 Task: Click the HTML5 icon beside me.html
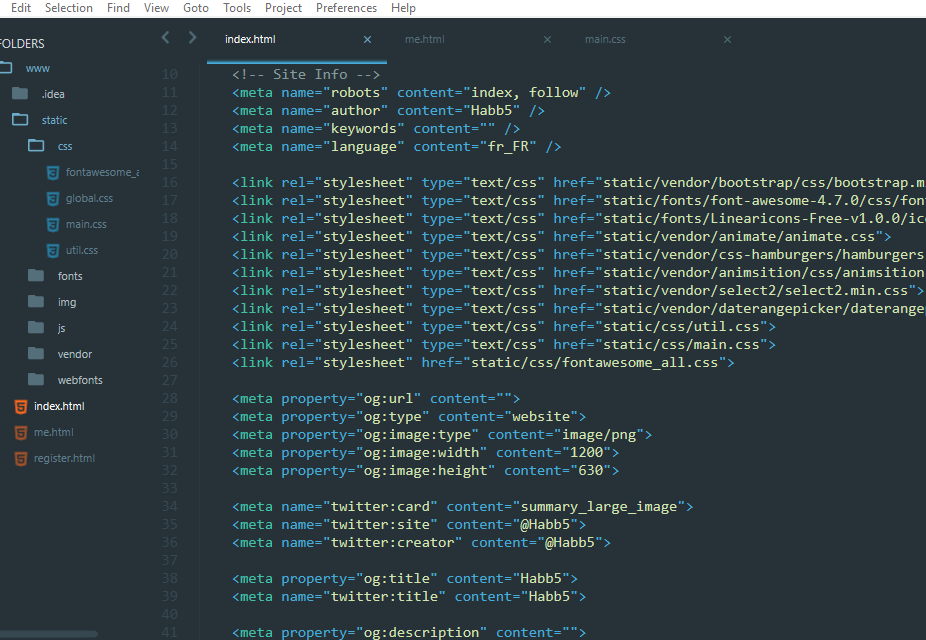(21, 432)
